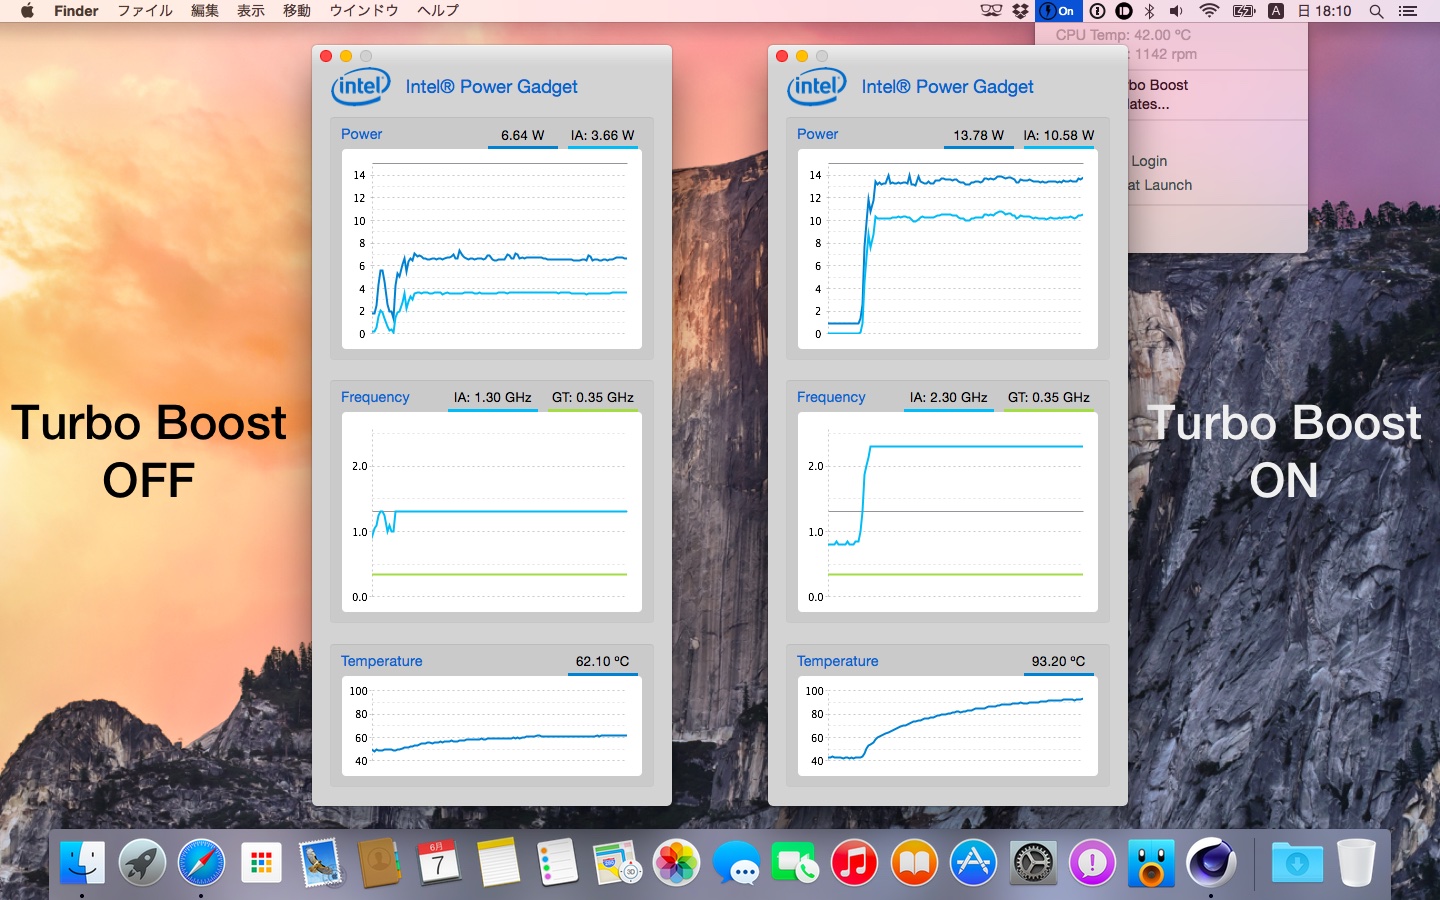Open input source 'A' menu

[x=1276, y=11]
